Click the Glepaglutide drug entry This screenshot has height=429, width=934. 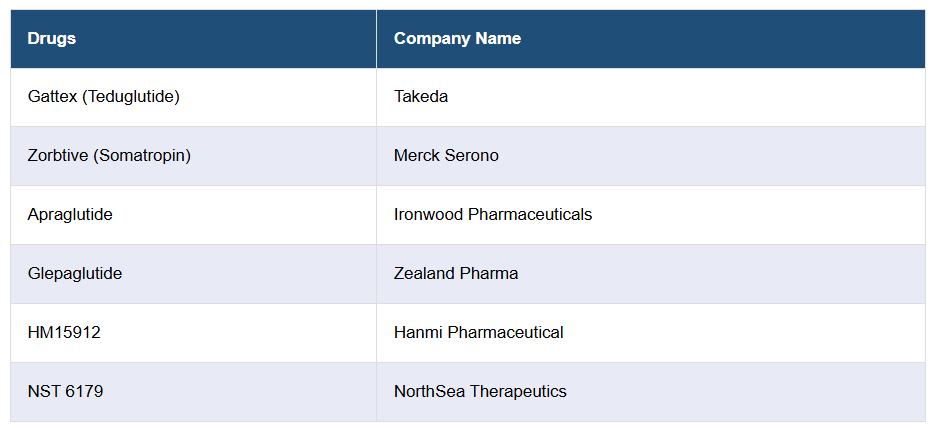pos(75,274)
